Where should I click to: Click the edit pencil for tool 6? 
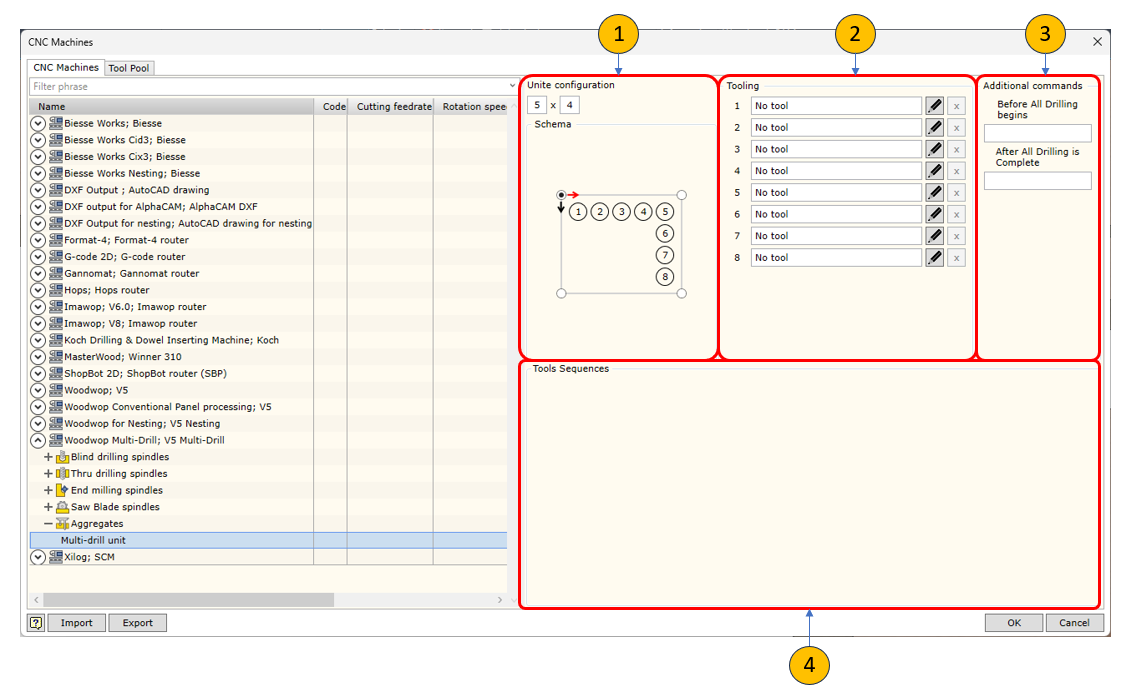click(935, 214)
